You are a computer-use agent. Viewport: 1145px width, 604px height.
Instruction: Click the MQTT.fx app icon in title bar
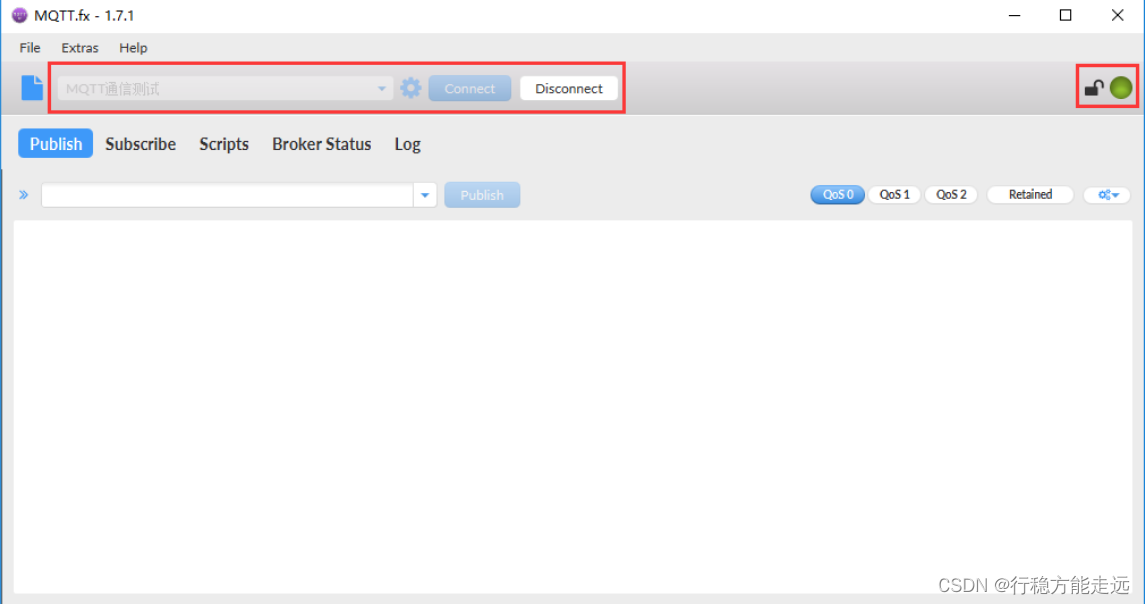coord(20,15)
